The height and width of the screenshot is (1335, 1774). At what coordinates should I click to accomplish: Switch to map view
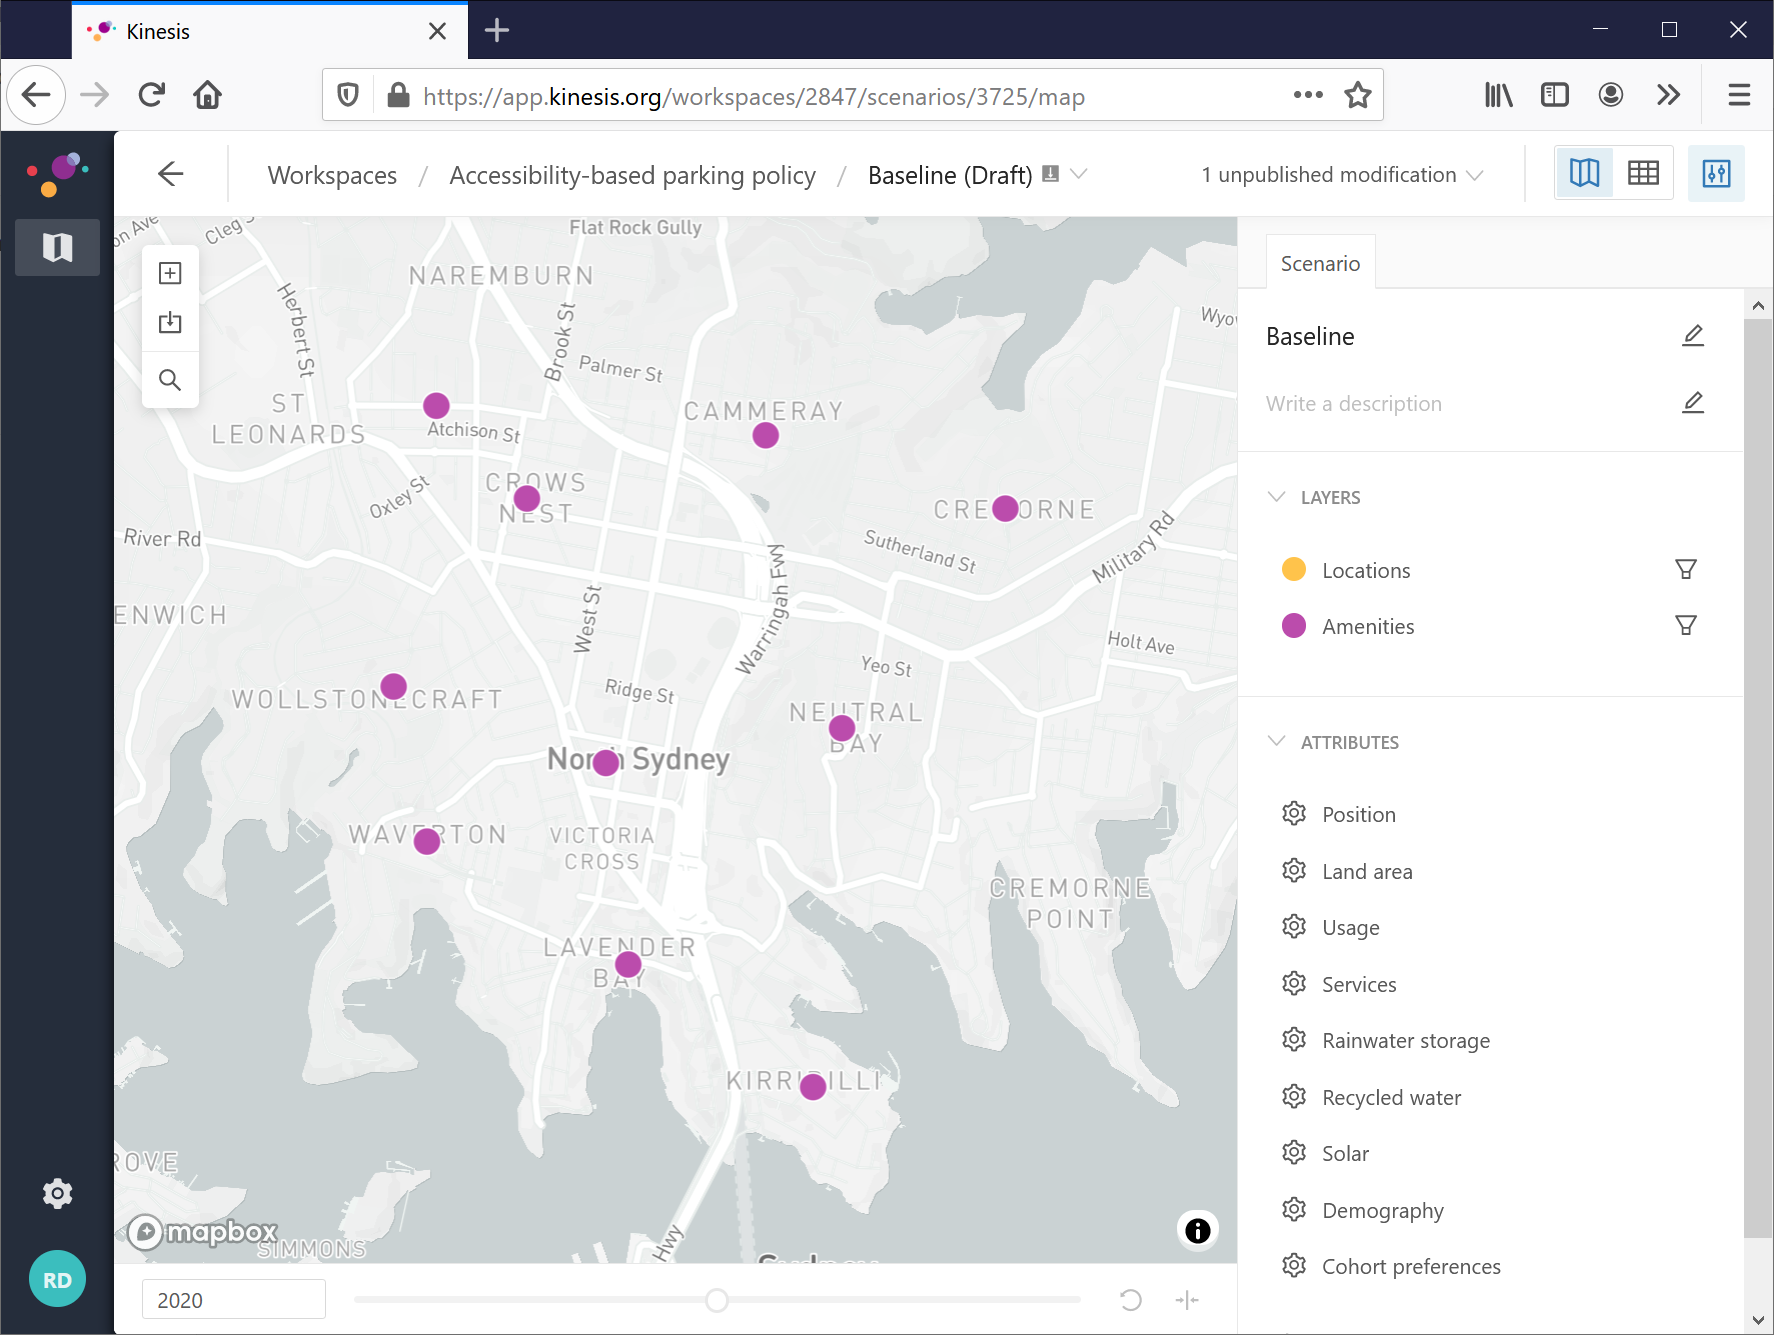pyautogui.click(x=1585, y=173)
